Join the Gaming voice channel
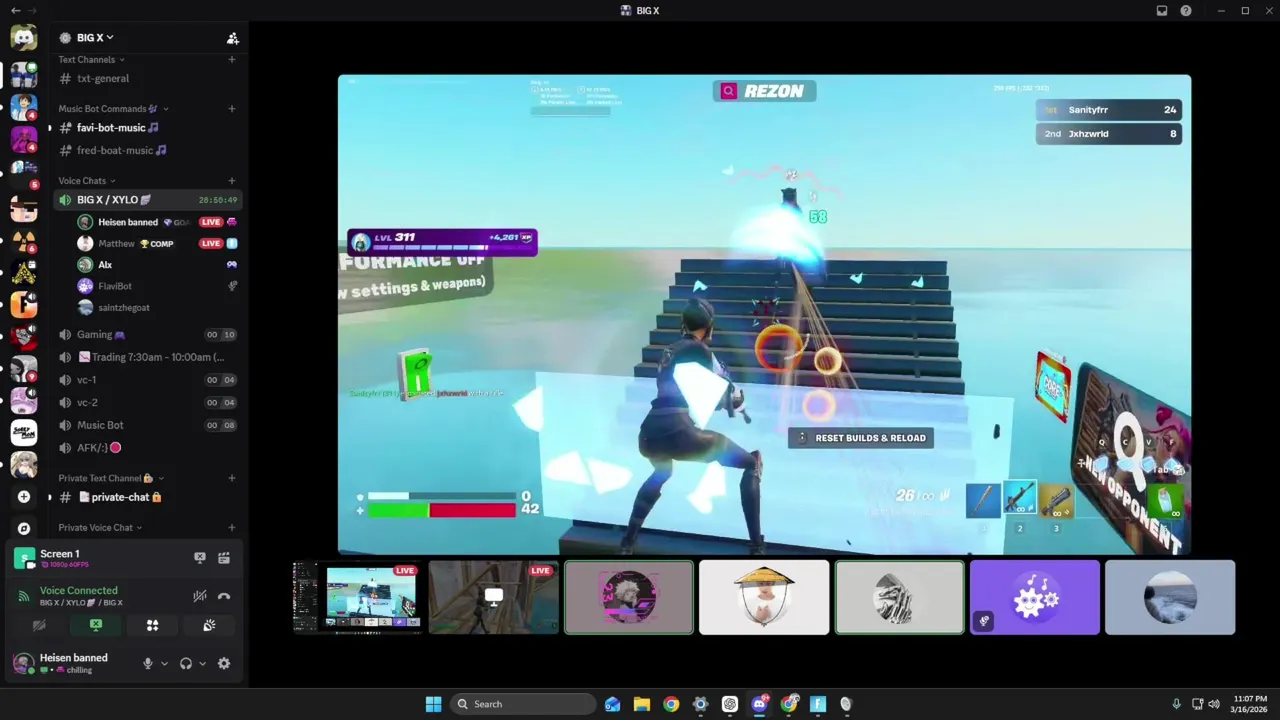Screen dimensions: 1280x720 click(148, 335)
